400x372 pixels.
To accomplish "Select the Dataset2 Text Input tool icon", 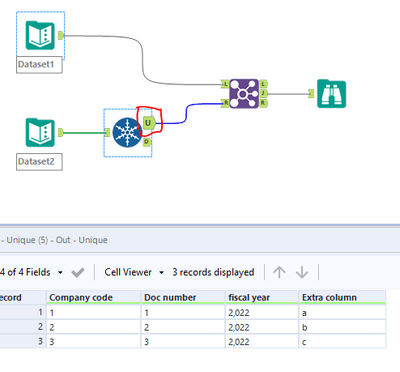I will [x=40, y=133].
